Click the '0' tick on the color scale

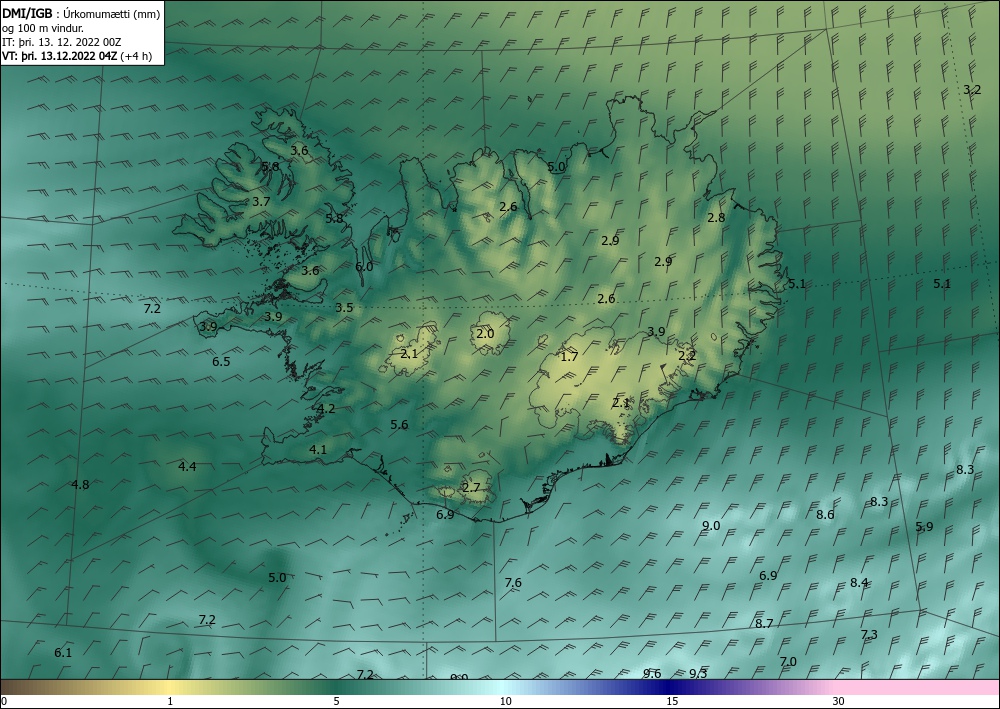[4, 701]
